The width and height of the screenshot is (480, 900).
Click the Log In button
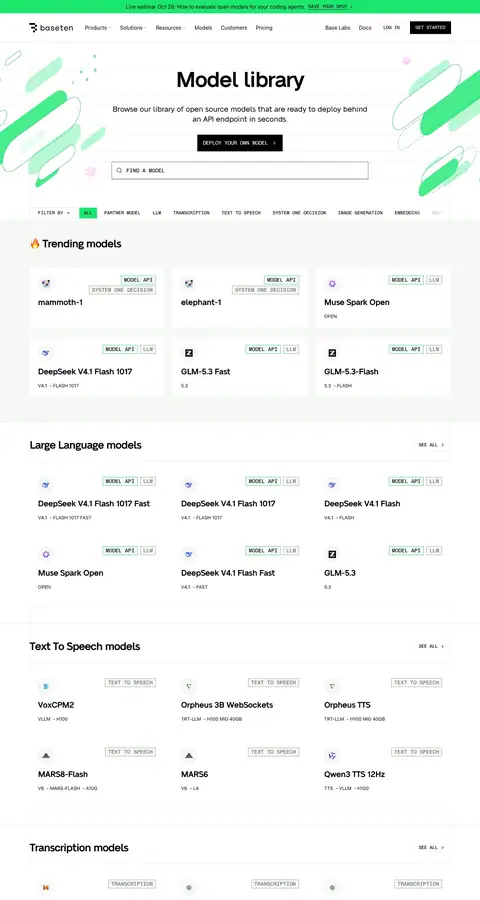point(392,28)
